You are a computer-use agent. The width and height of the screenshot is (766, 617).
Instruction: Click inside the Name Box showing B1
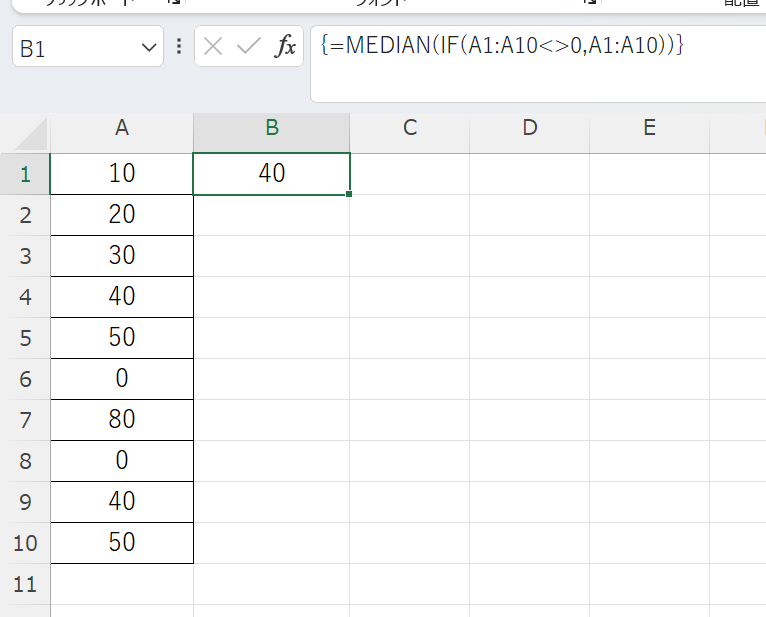click(75, 47)
